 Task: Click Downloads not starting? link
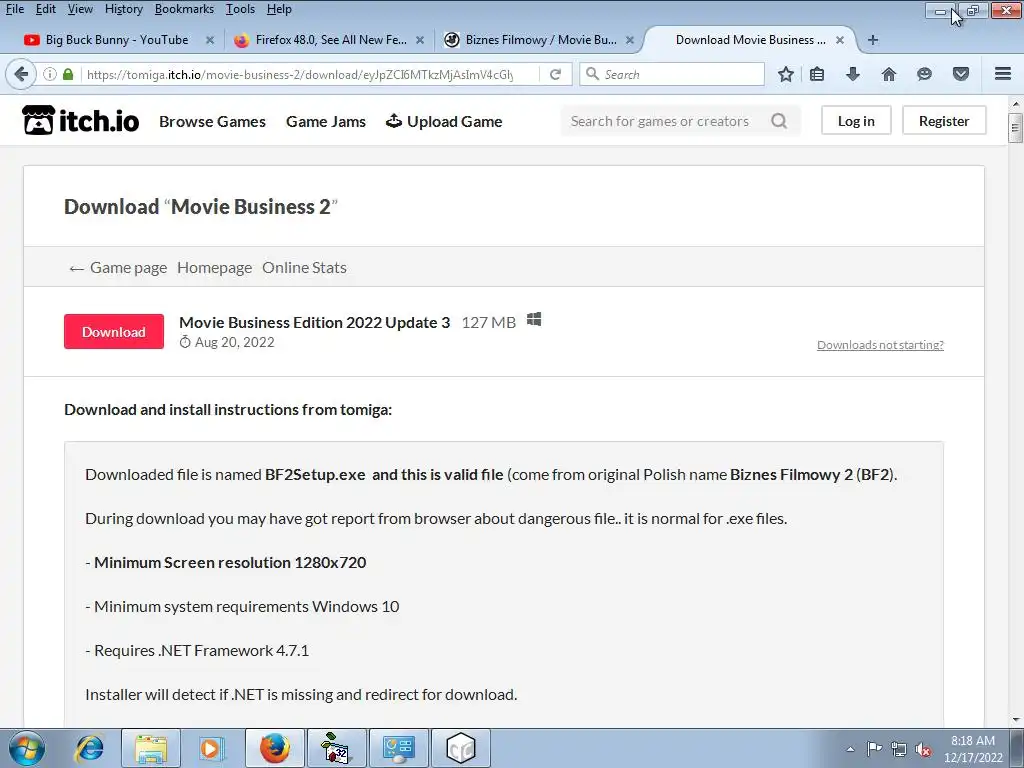click(x=880, y=345)
